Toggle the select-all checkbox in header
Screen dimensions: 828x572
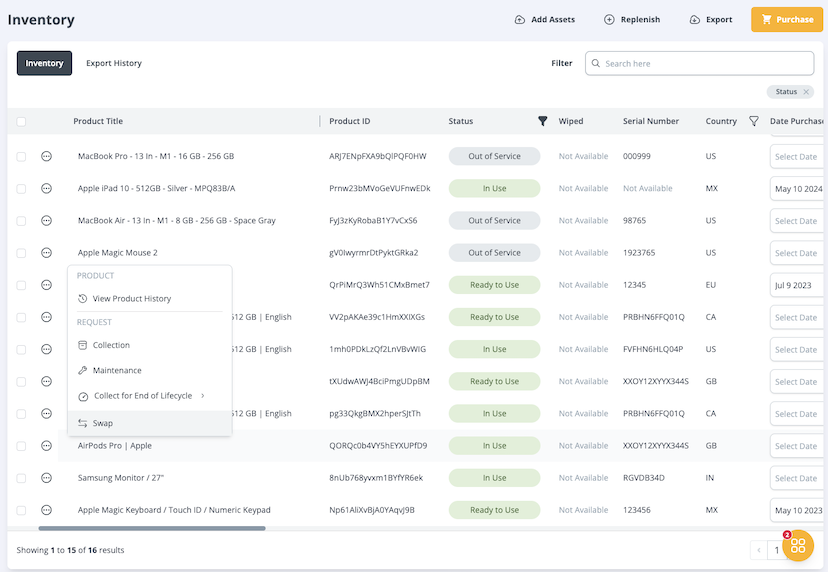coord(21,122)
